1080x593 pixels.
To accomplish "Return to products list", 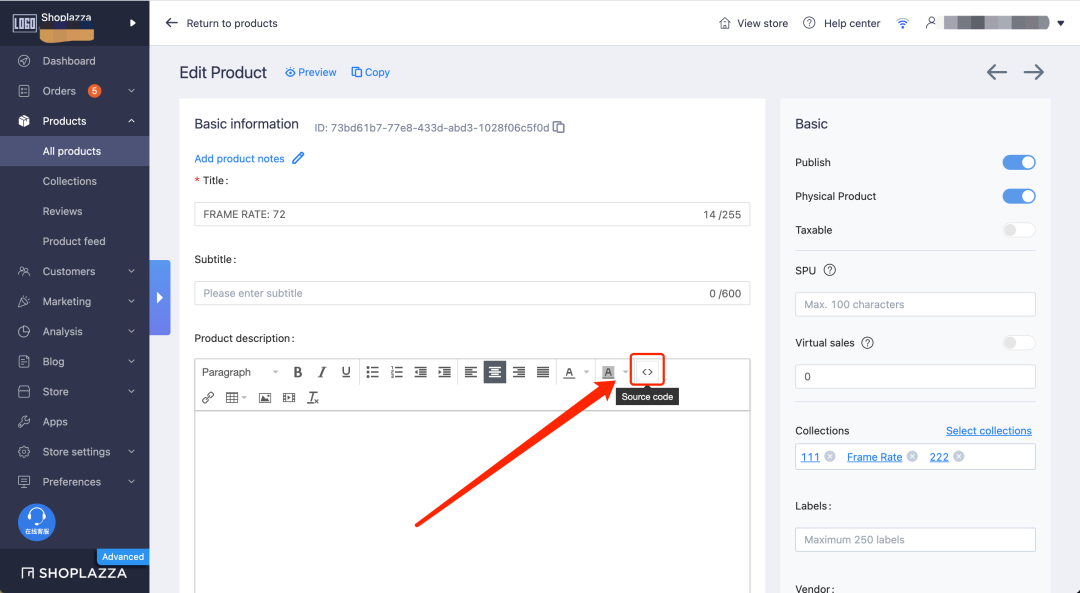I will click(221, 23).
